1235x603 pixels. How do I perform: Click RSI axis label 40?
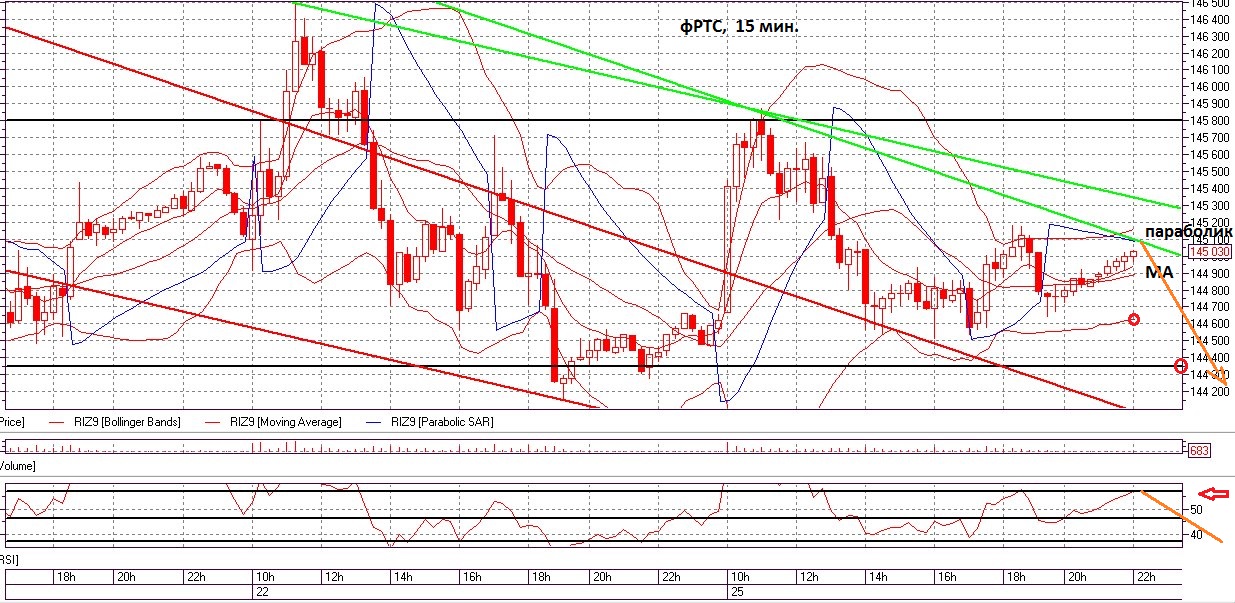tap(1194, 535)
